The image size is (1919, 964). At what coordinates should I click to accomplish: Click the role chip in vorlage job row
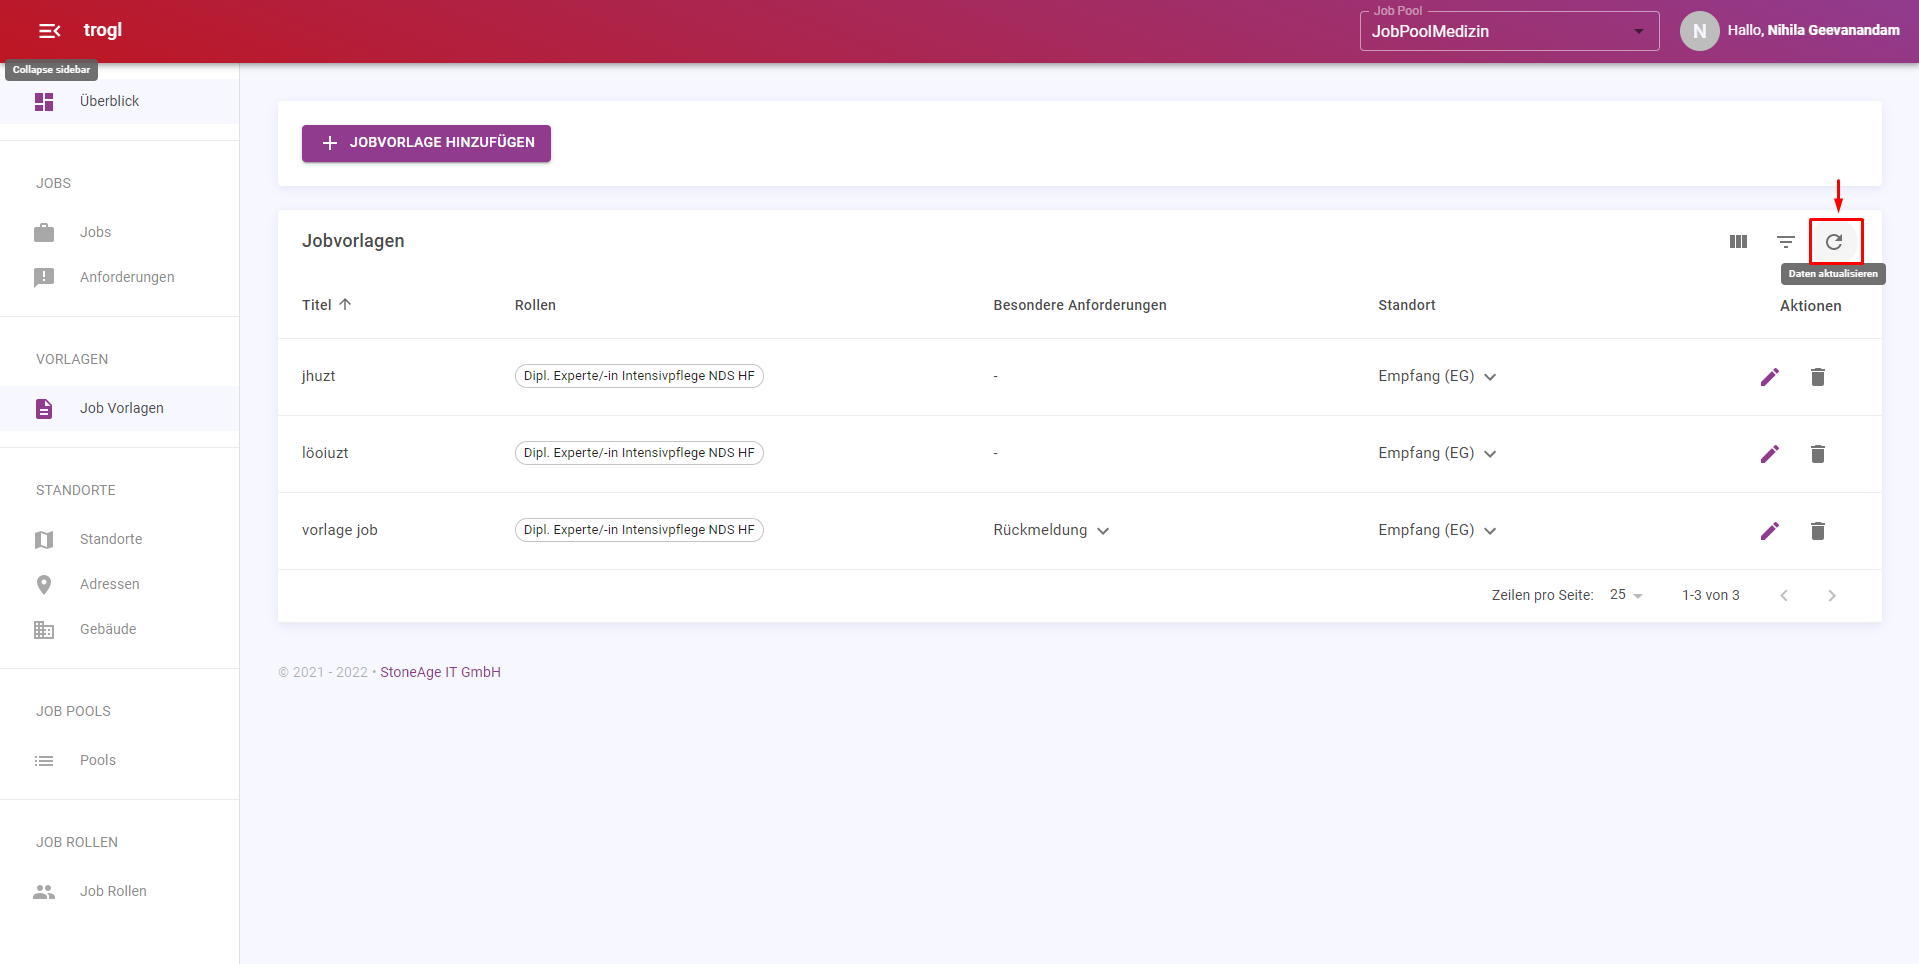click(639, 530)
